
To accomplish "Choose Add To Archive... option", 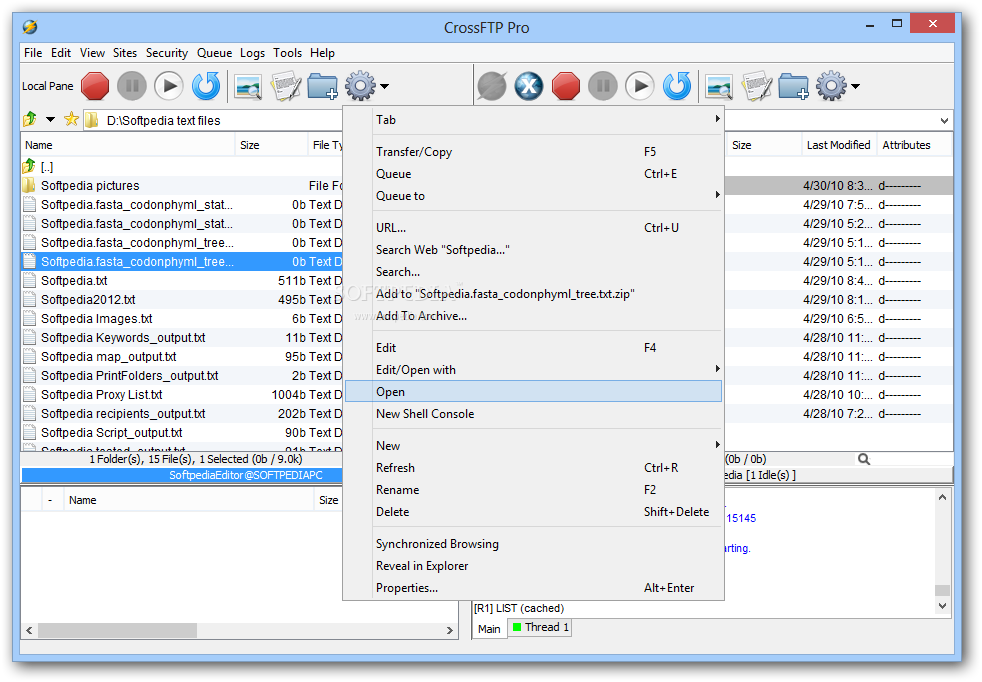I will click(x=534, y=316).
